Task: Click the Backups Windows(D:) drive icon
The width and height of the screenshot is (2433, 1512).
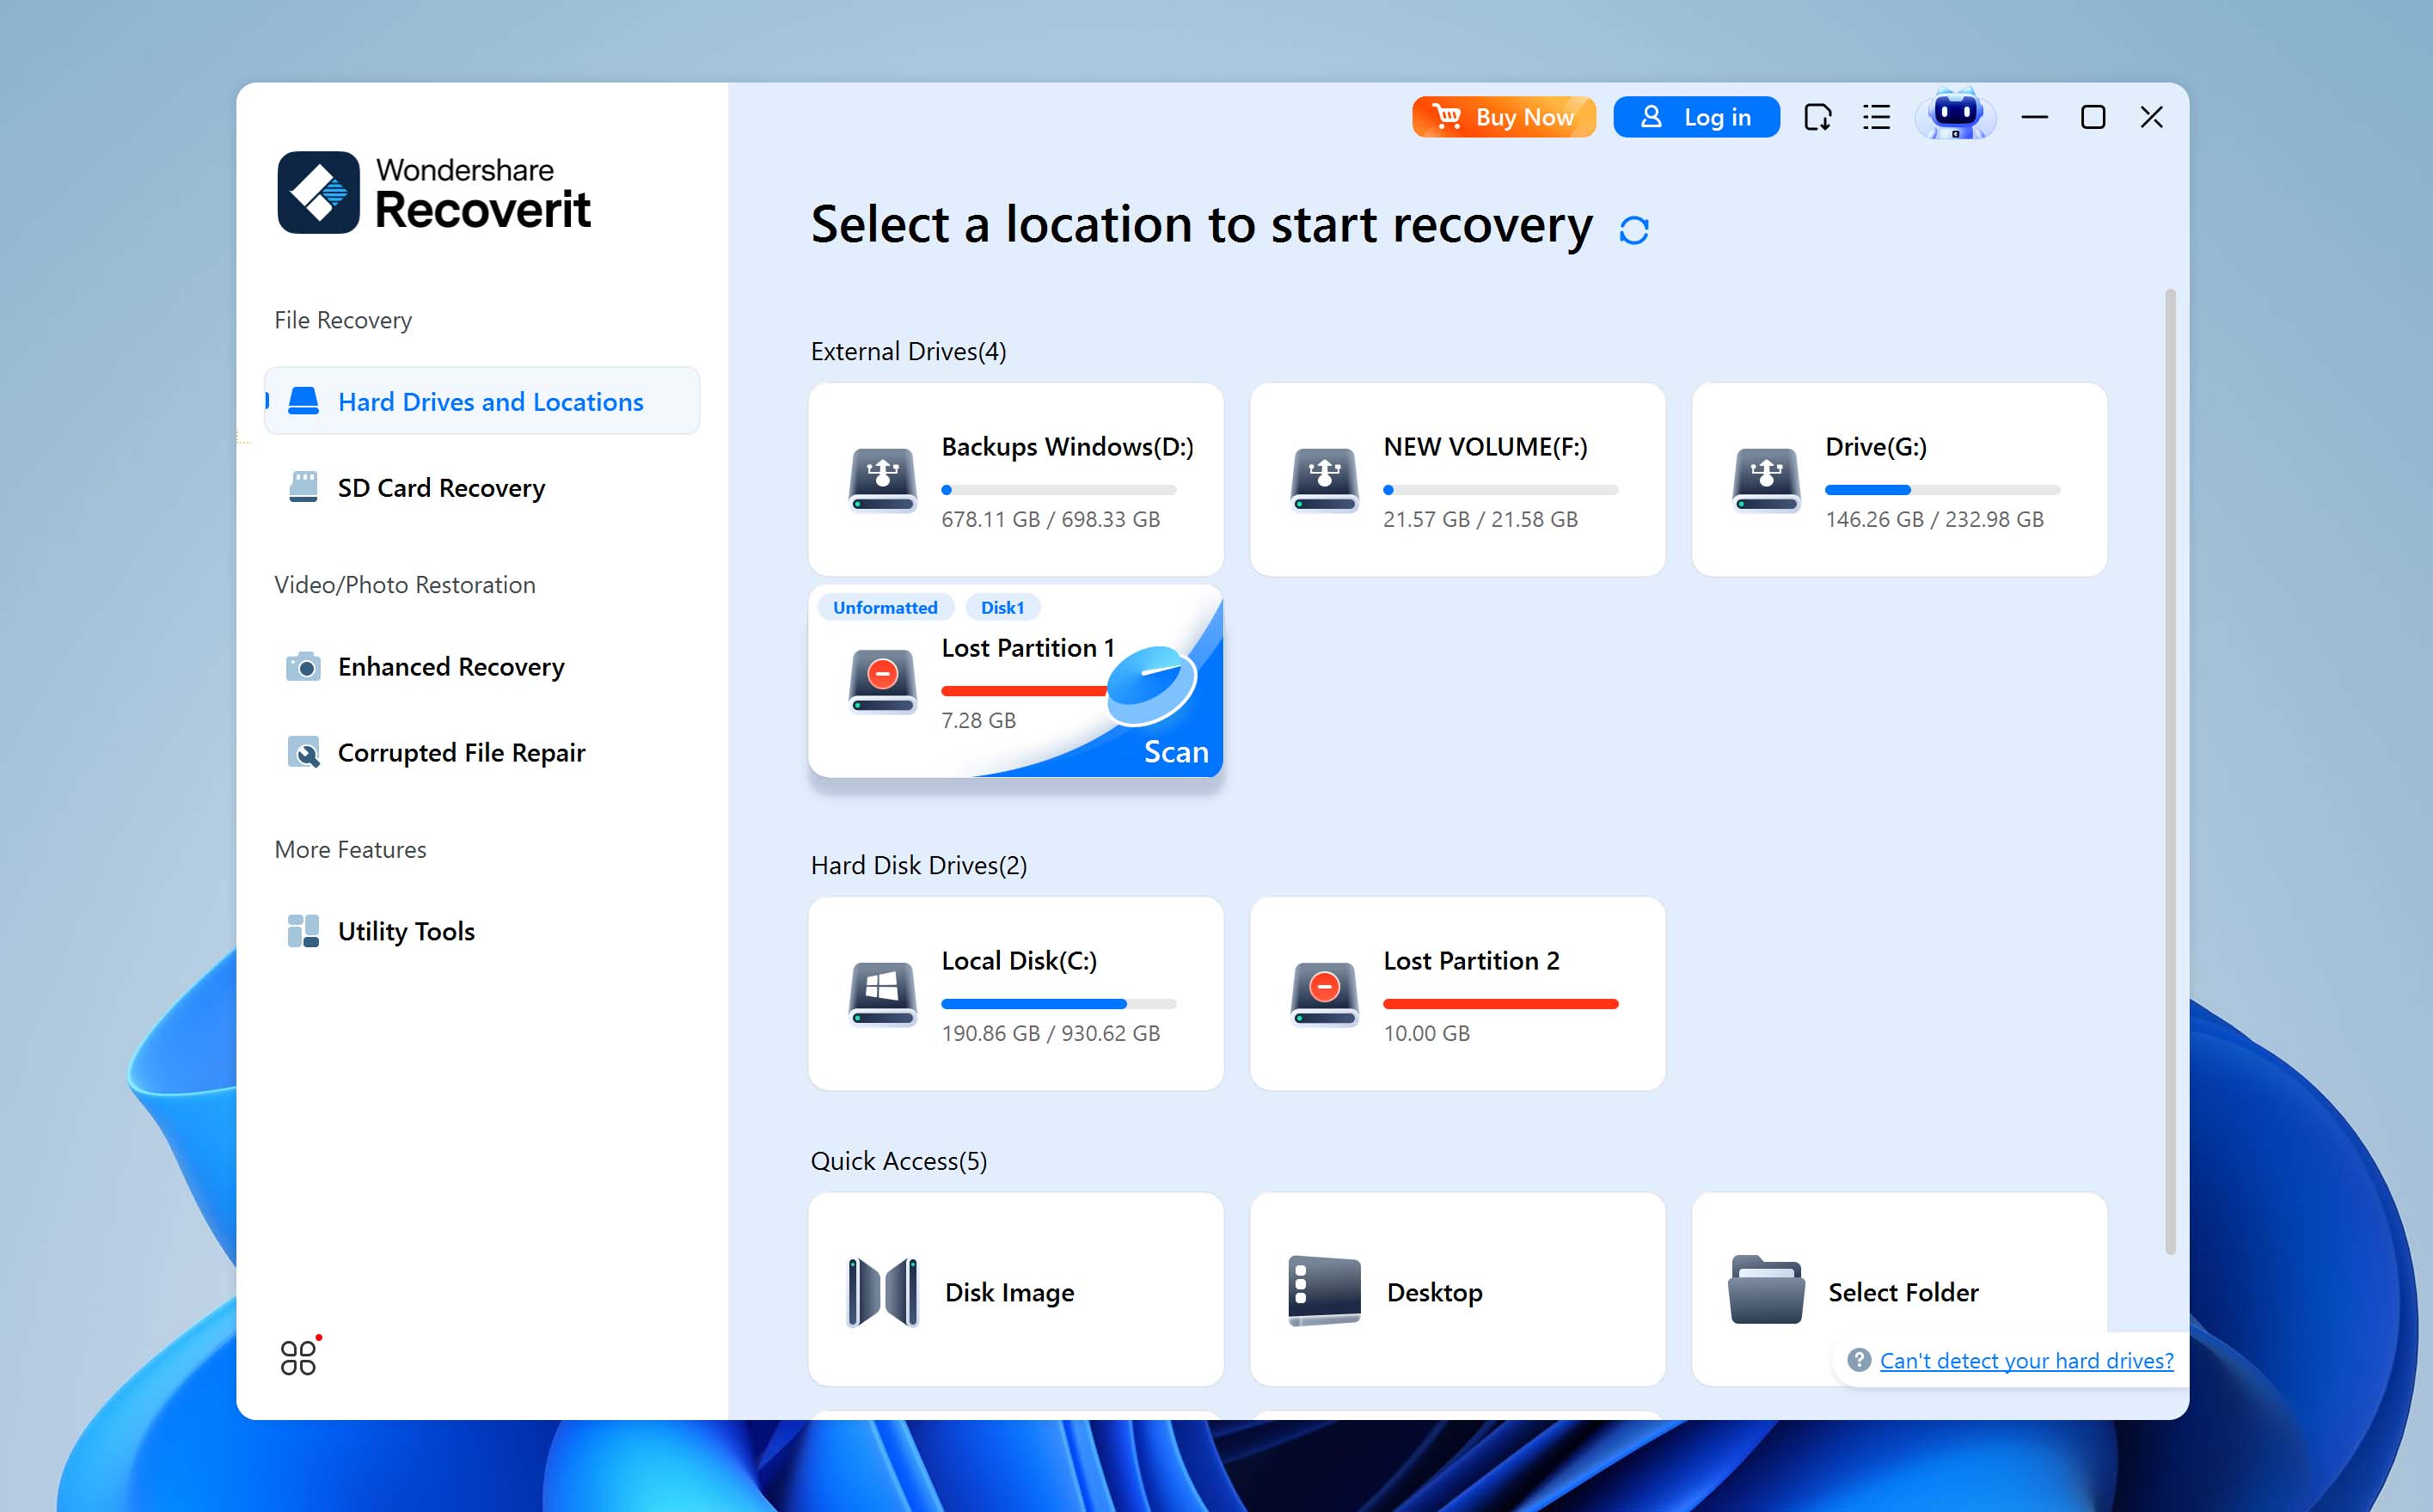Action: 882,480
